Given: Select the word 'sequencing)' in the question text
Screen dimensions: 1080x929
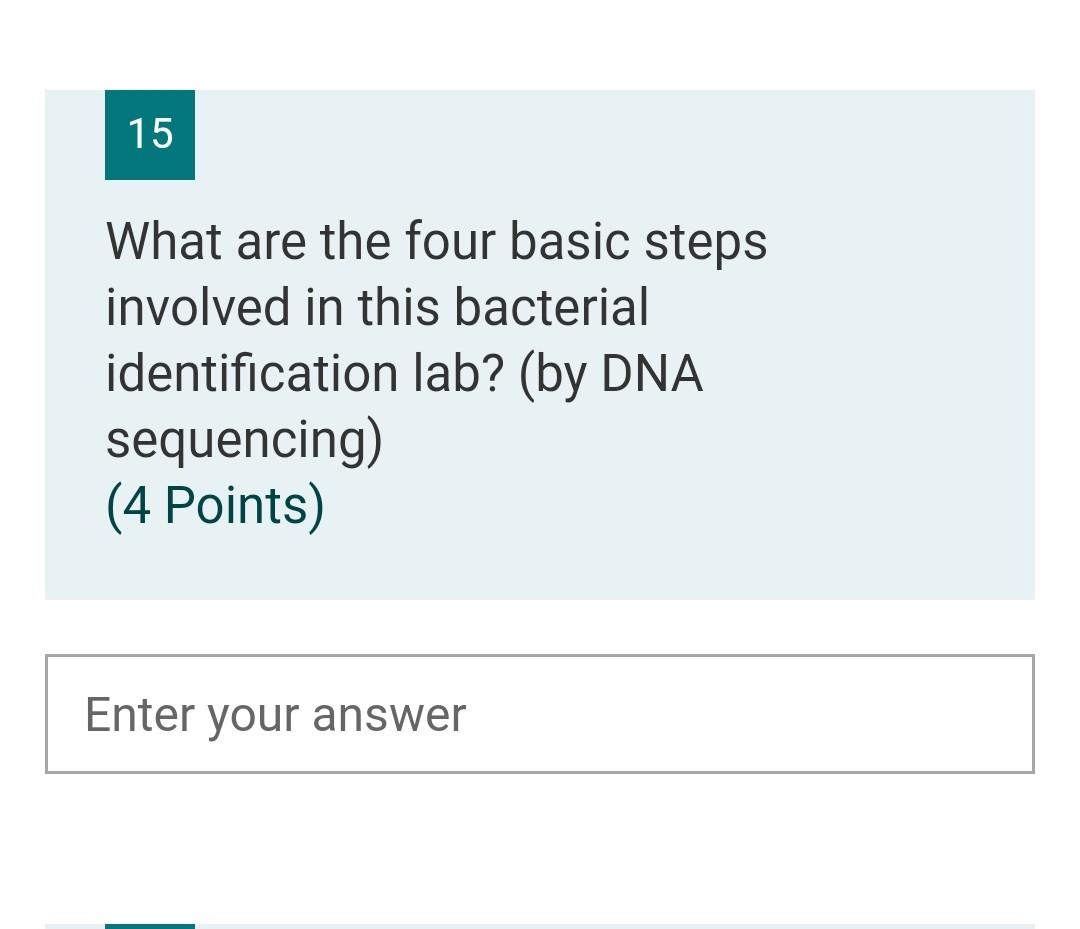Looking at the screenshot, I should click(x=243, y=438).
